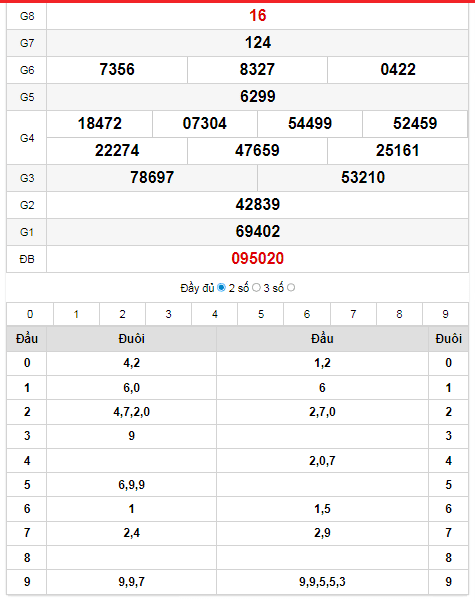475x602 pixels.
Task: Click digit filter tab 1
Action: click(x=76, y=314)
